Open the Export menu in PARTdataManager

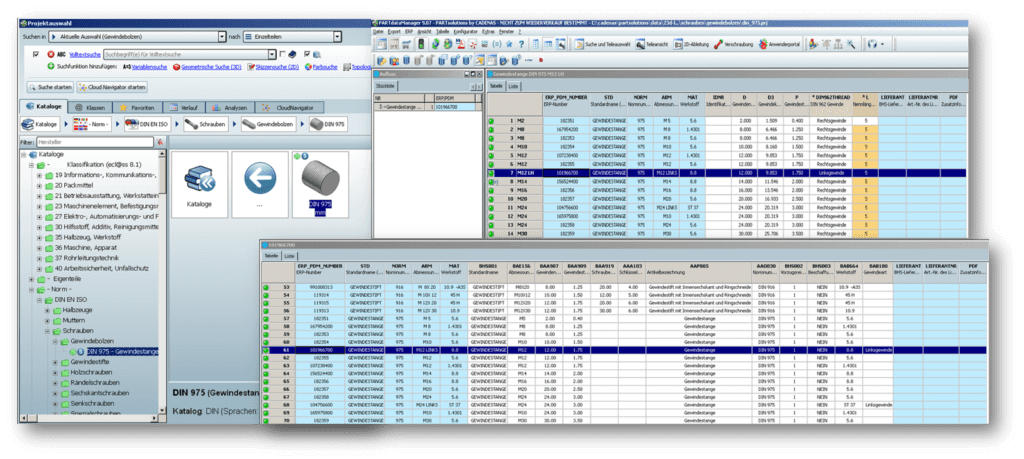tap(394, 31)
